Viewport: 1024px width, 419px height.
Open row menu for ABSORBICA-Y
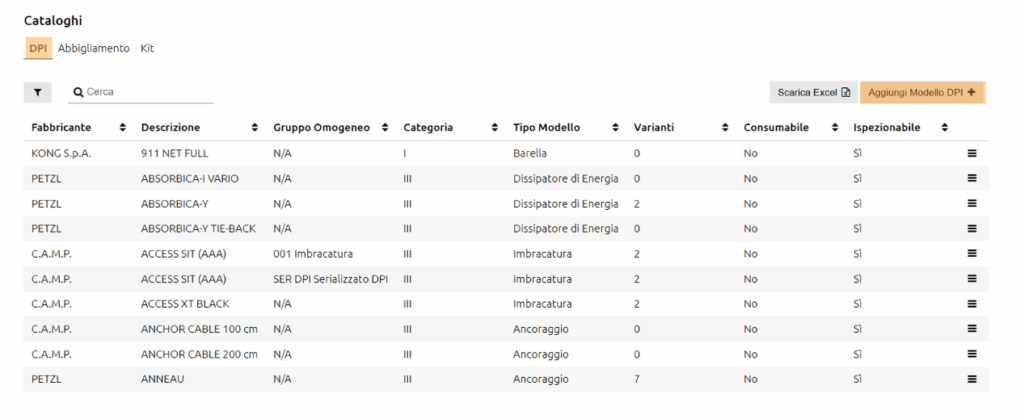click(971, 204)
